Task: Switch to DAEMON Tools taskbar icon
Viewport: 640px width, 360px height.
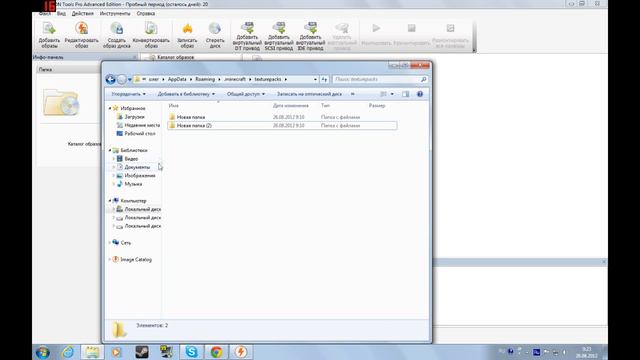Action: click(241, 352)
